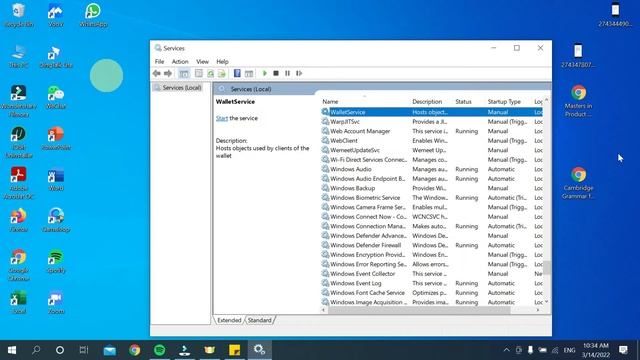The width and height of the screenshot is (640, 360).
Task: Open WhatsApp desktop shortcut
Action: point(93,16)
